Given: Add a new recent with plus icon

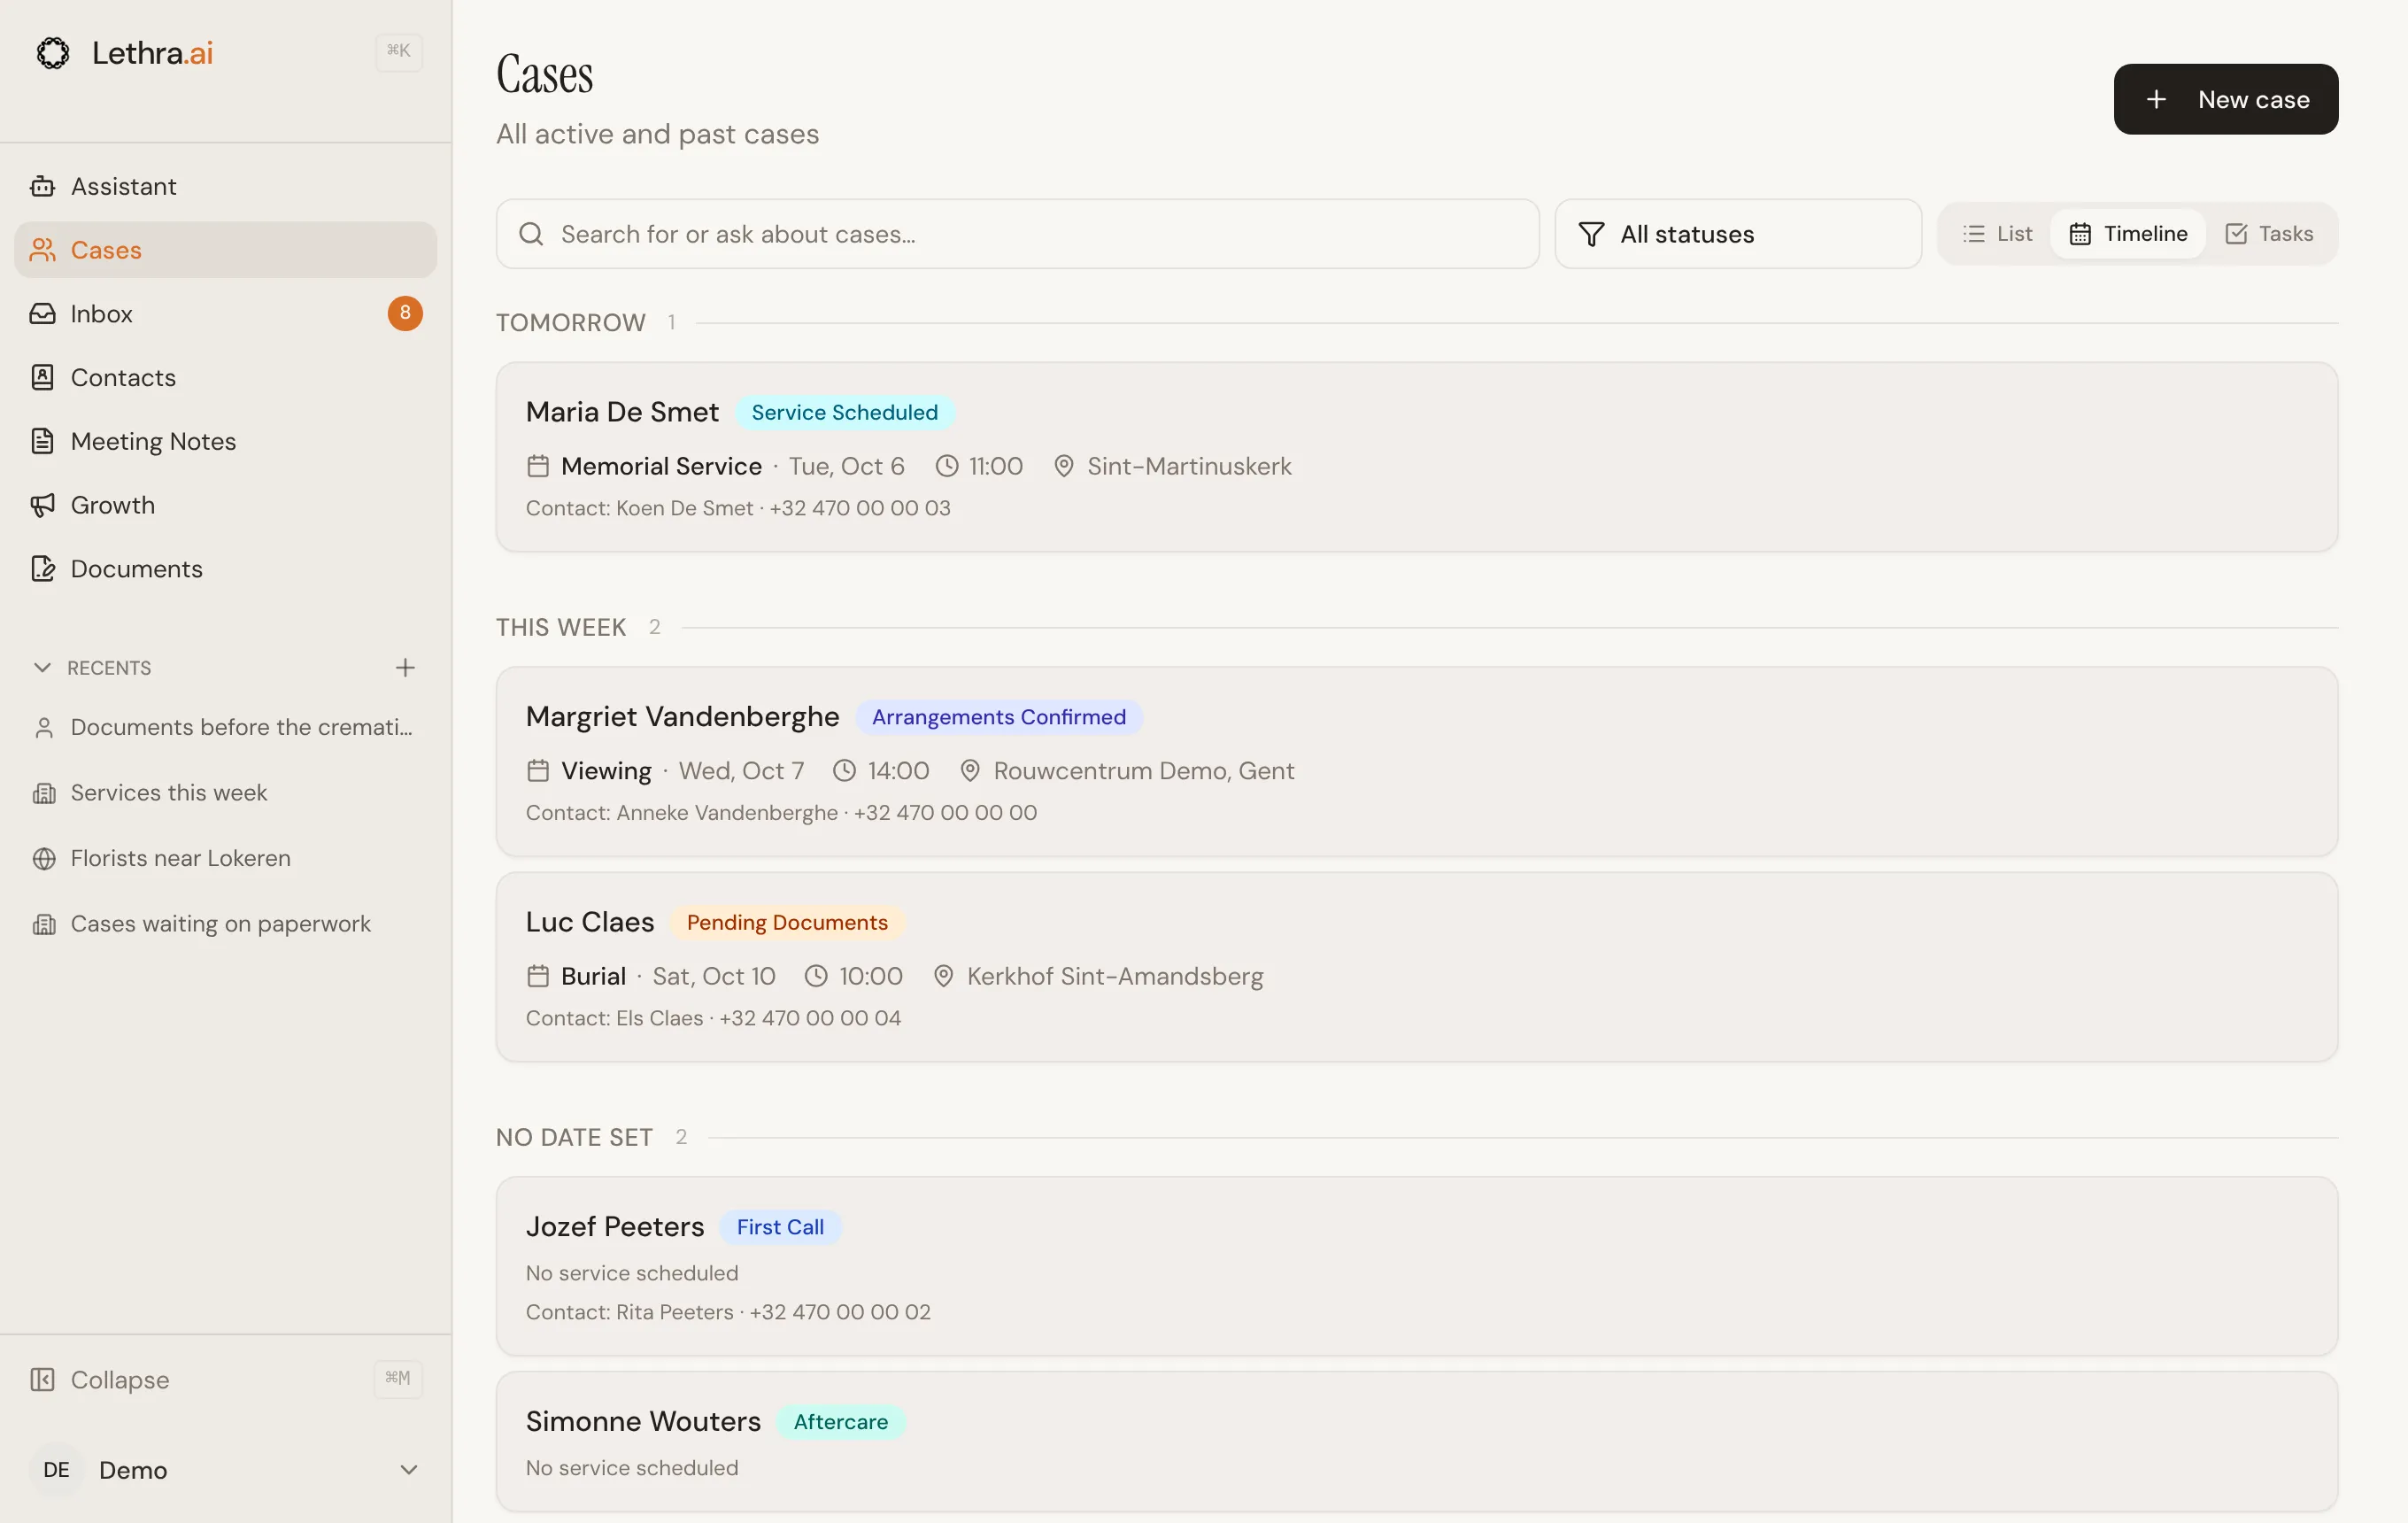Looking at the screenshot, I should pyautogui.click(x=405, y=667).
